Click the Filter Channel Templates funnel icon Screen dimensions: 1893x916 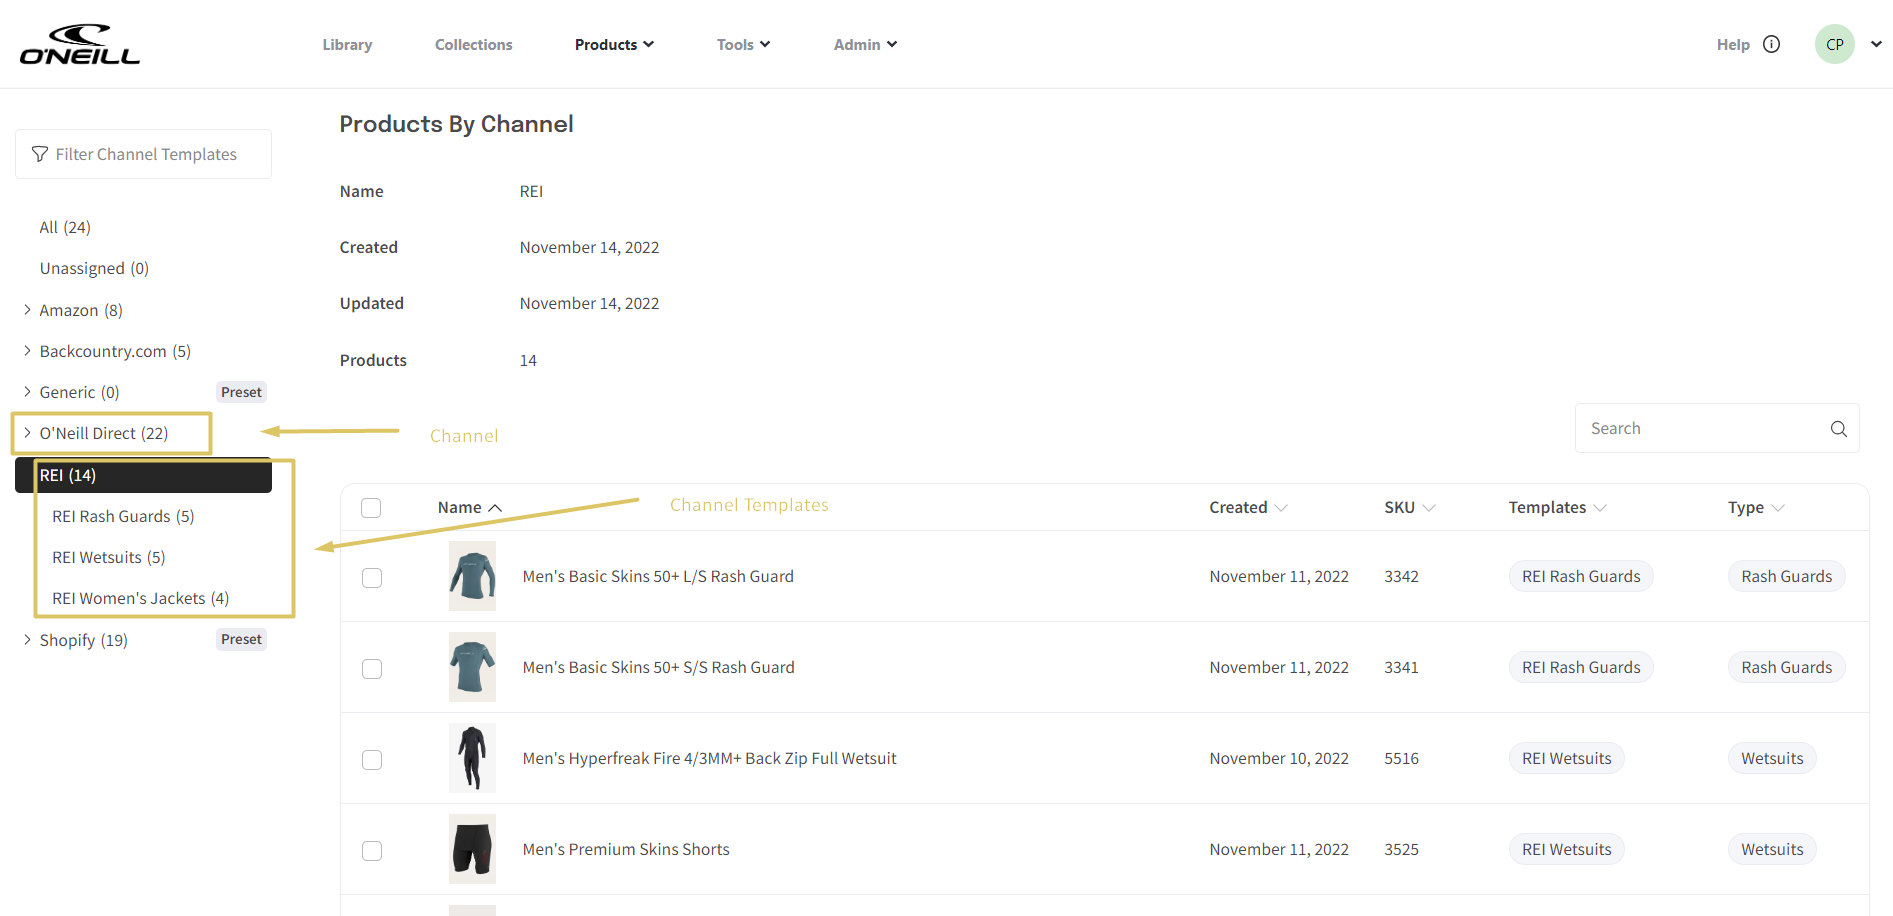tap(40, 154)
